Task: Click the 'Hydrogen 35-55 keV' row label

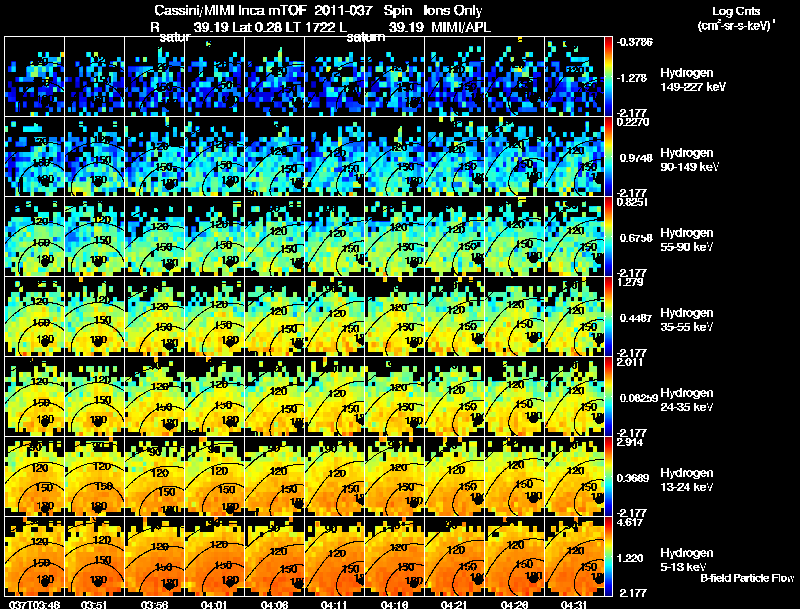Action: (687, 320)
